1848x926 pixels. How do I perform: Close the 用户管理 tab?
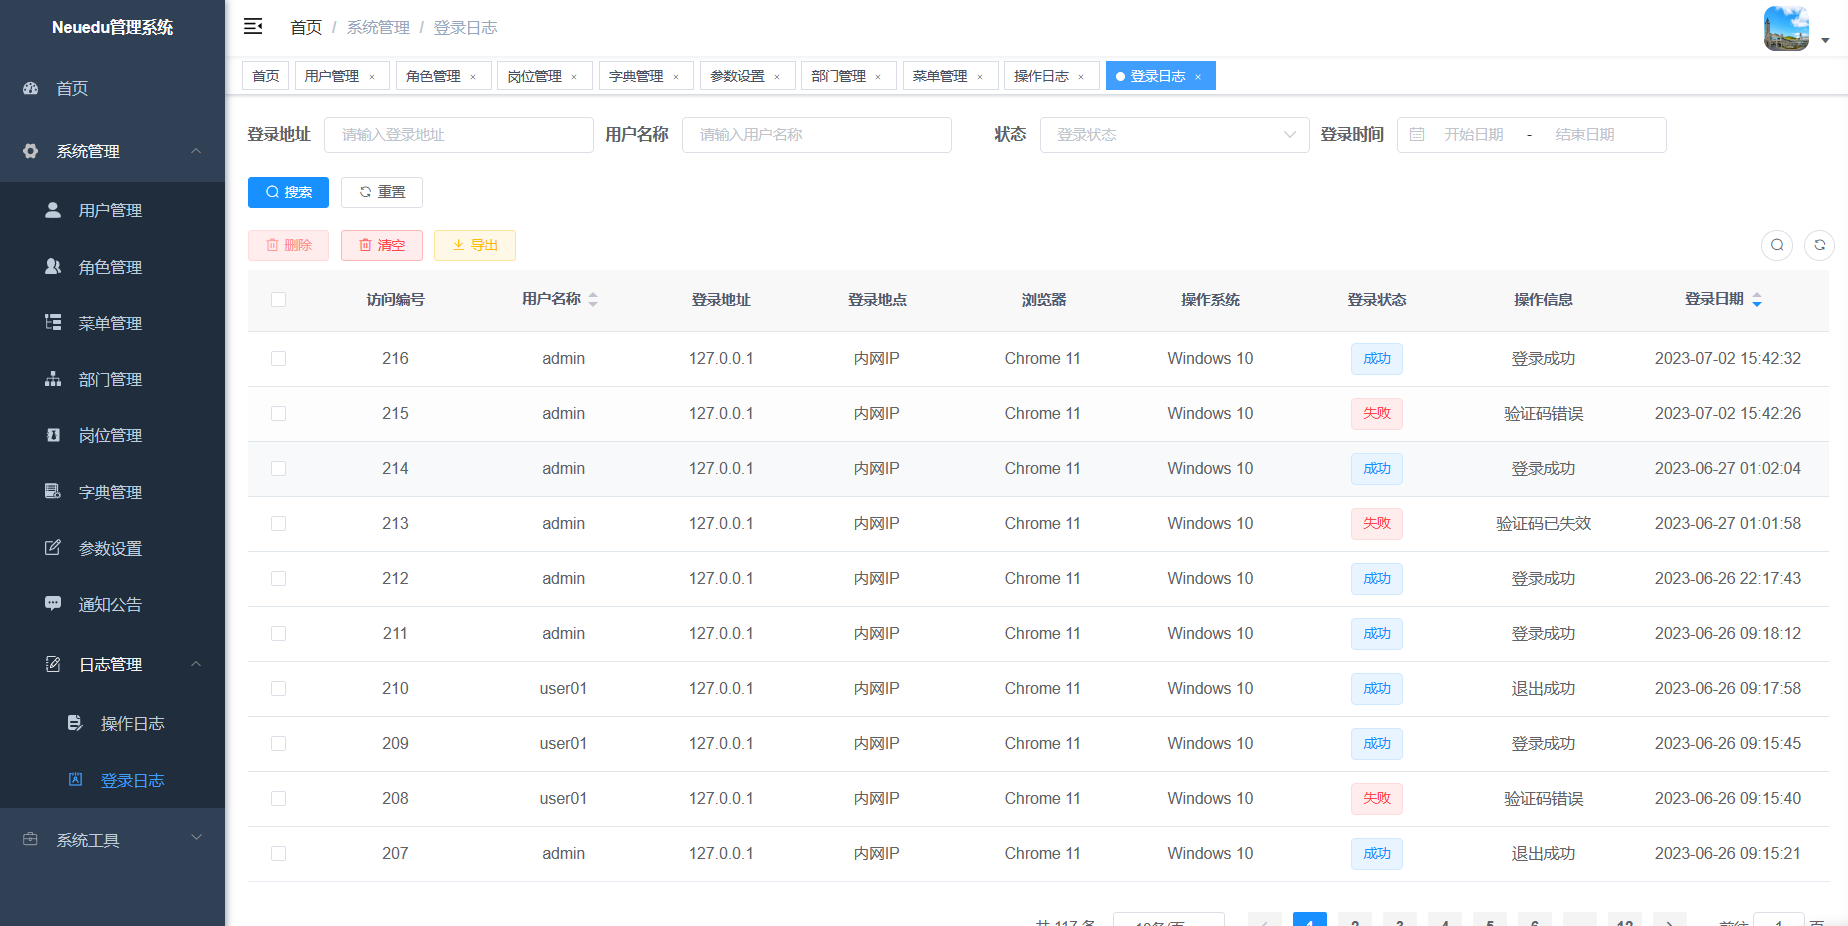pos(372,77)
